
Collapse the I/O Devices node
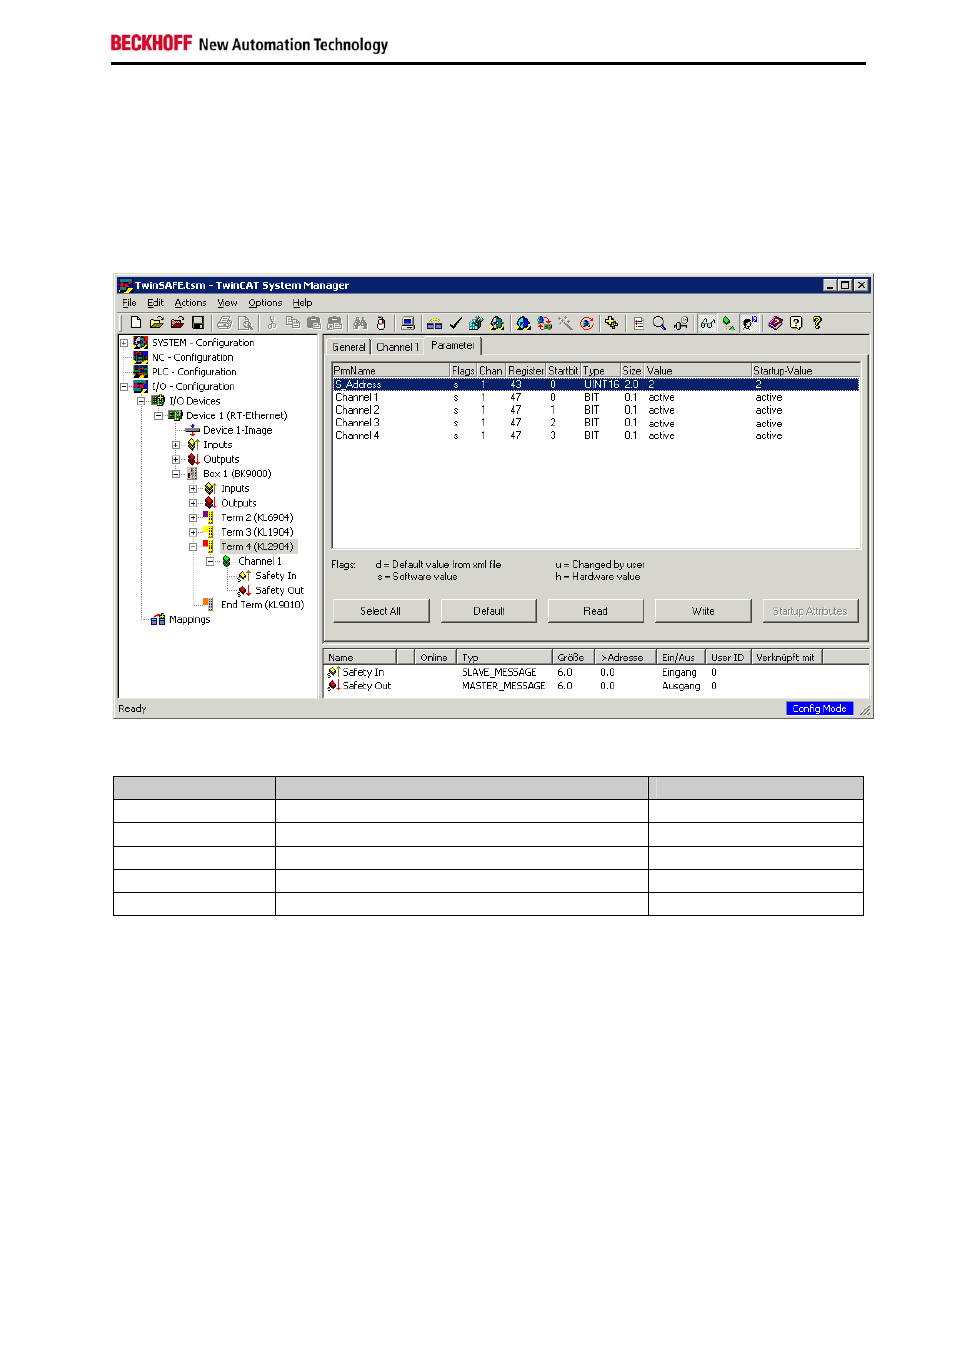141,401
